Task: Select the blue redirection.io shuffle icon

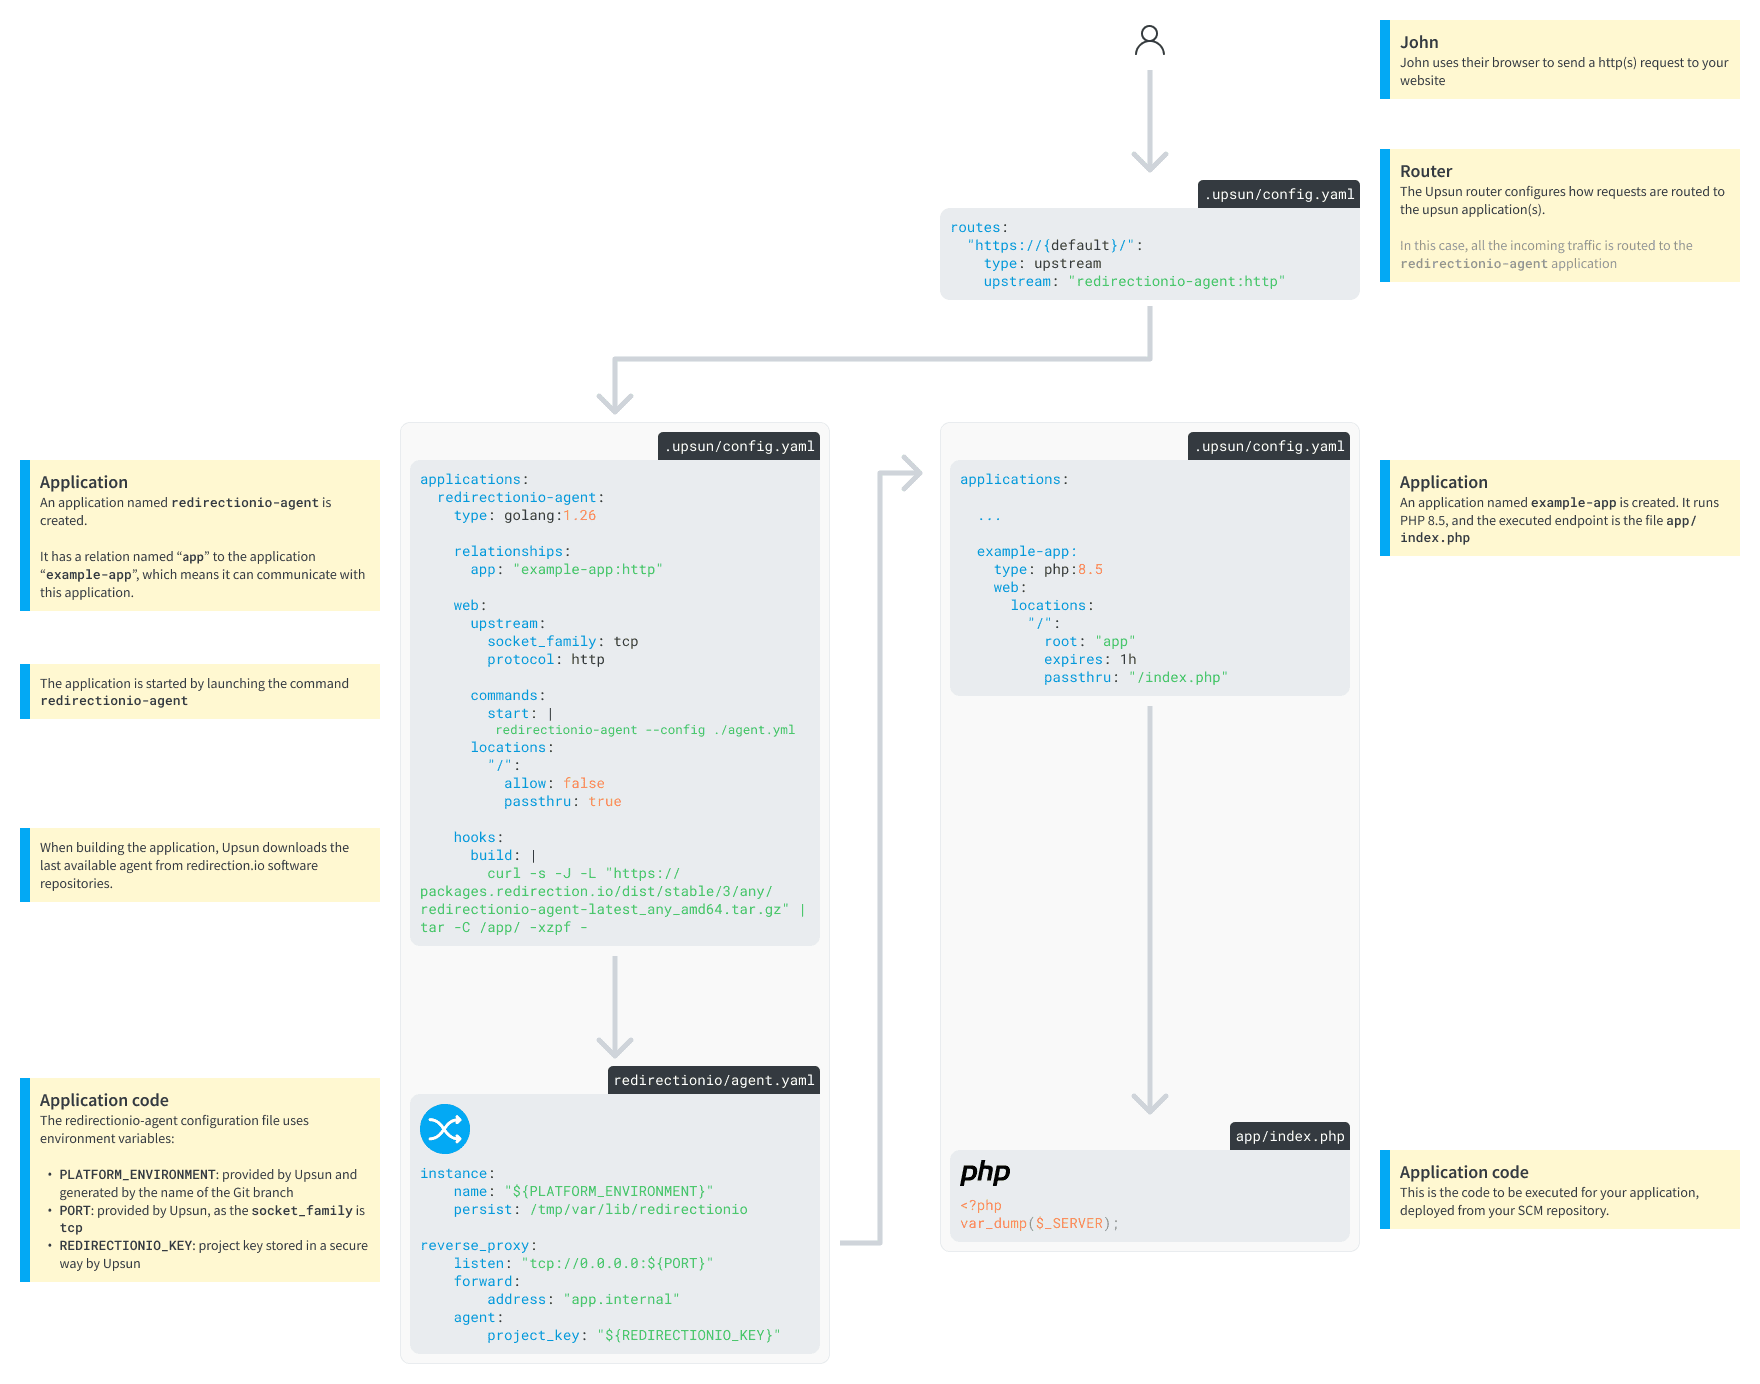Action: click(x=445, y=1128)
